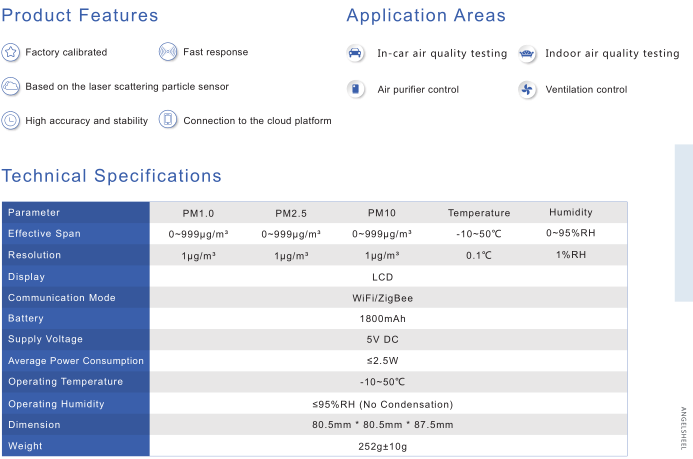Click 'Connection to the cloud platform' text
The image size is (693, 459).
coord(257,121)
